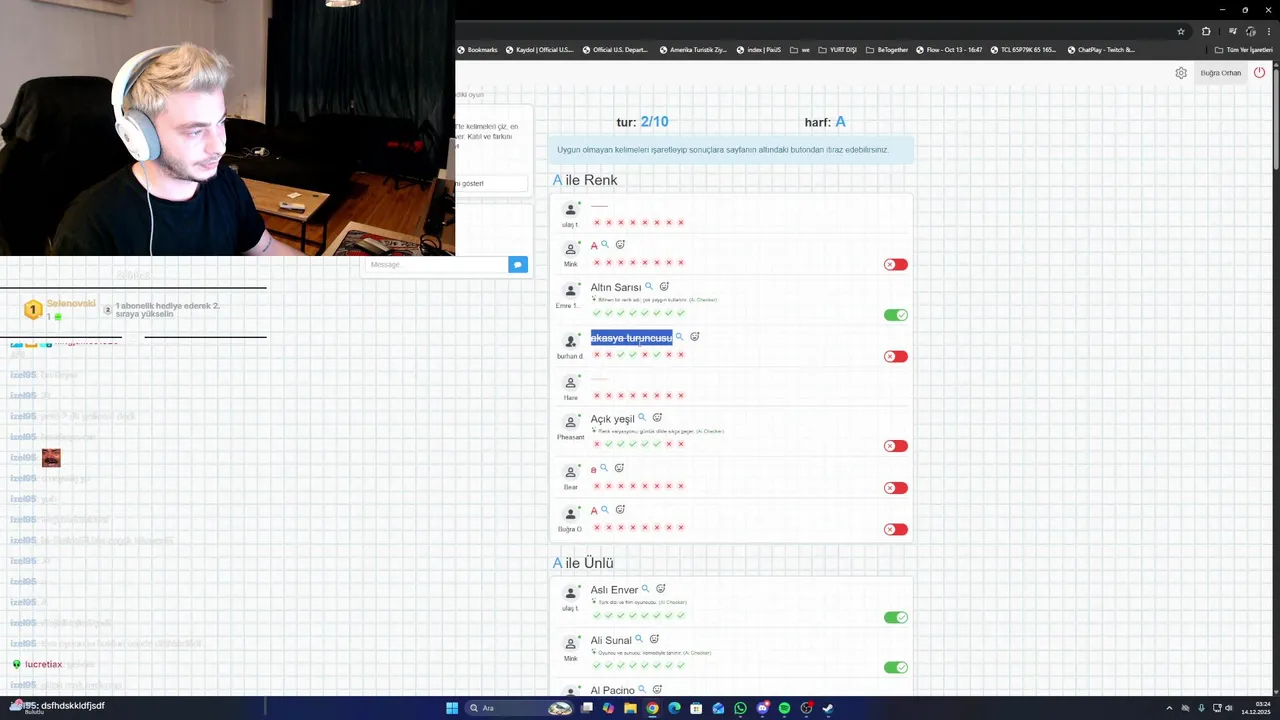Click search icon beside Al Pacino
The image size is (1280, 720).
(642, 690)
